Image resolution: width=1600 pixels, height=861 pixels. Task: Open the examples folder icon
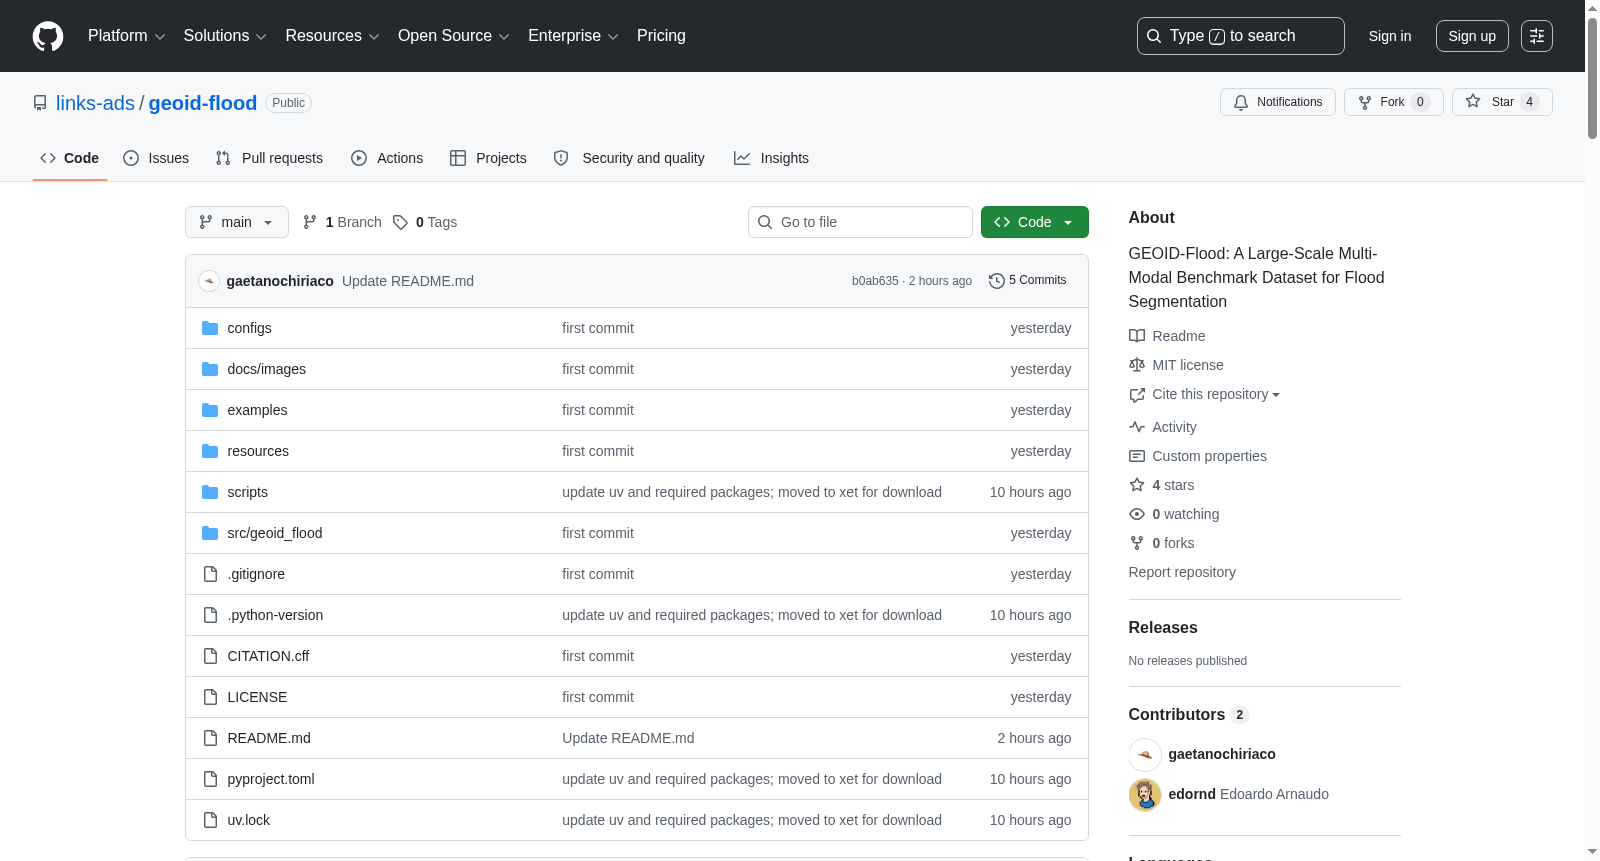point(210,410)
